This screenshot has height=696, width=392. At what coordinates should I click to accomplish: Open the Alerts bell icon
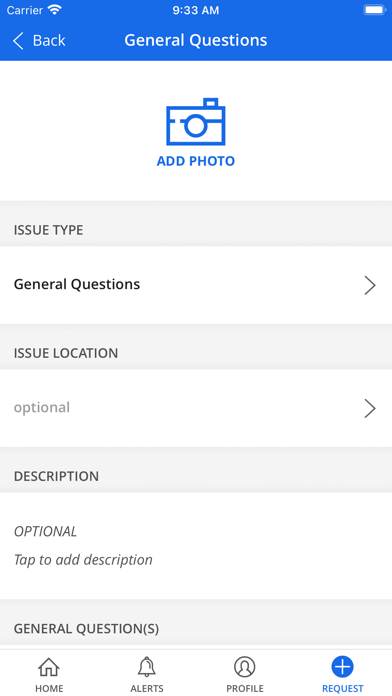(x=147, y=667)
